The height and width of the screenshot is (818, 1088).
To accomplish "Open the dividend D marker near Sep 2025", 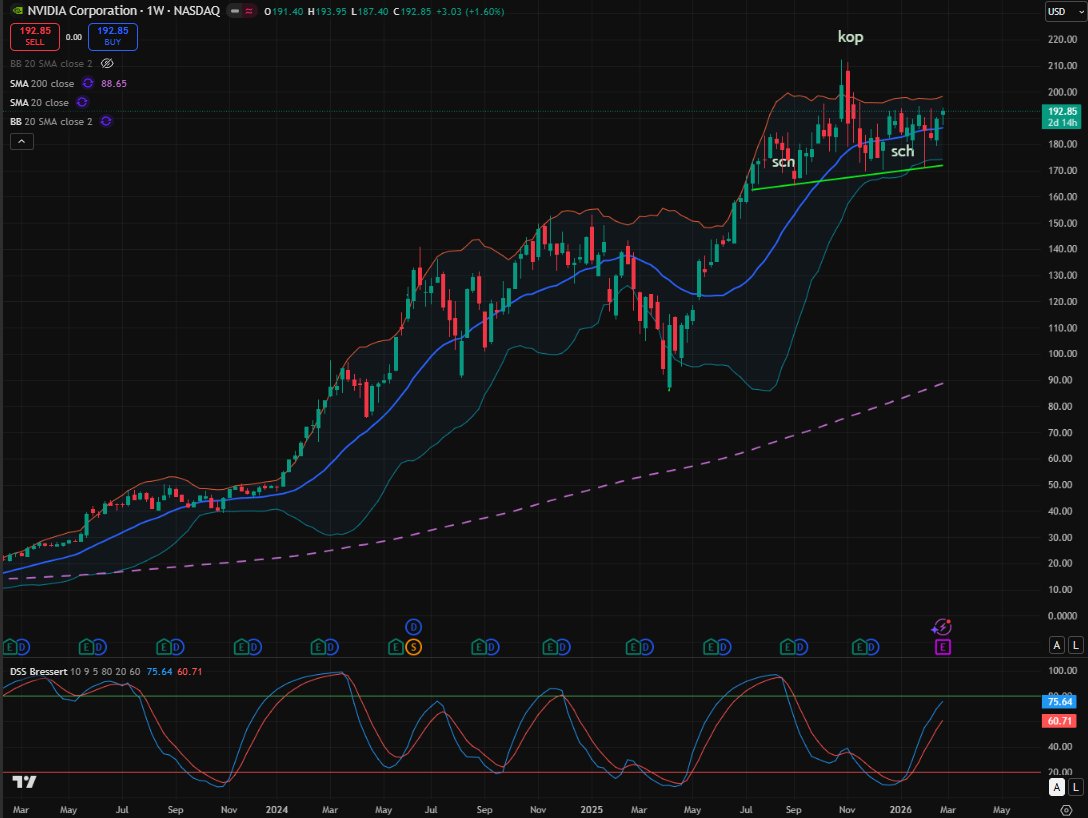I will (801, 647).
